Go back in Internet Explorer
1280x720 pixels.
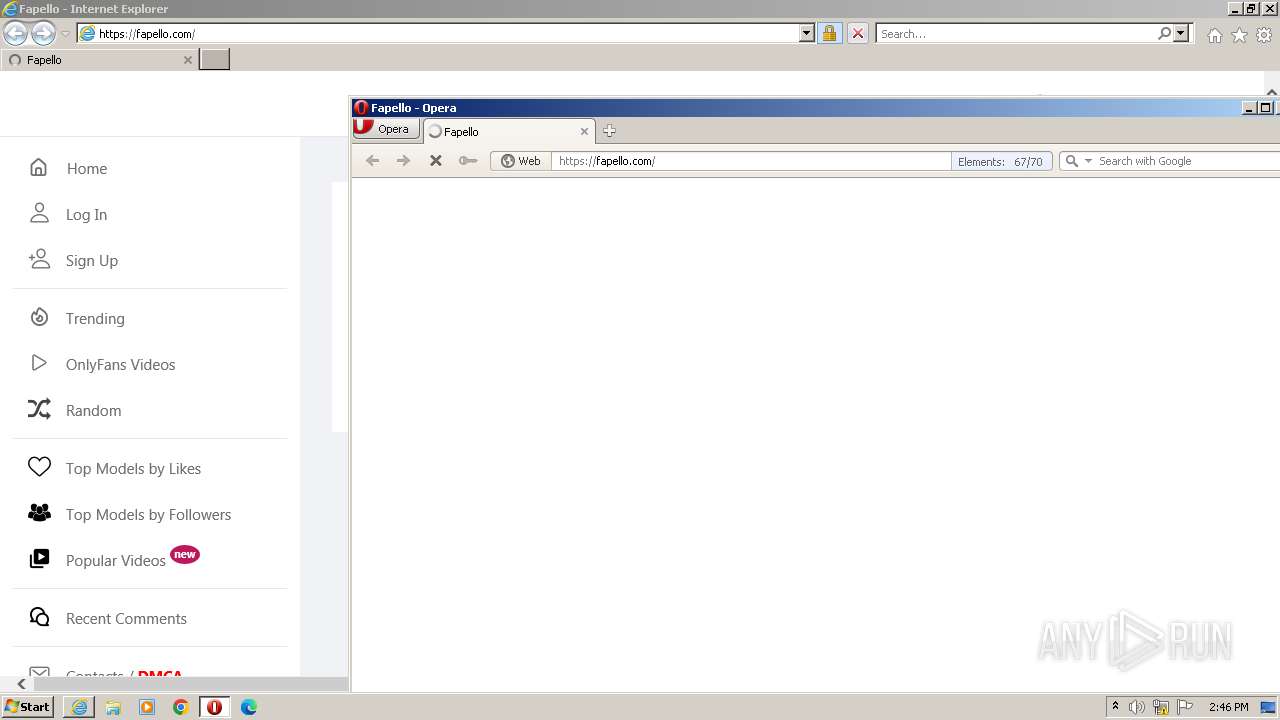click(x=16, y=34)
